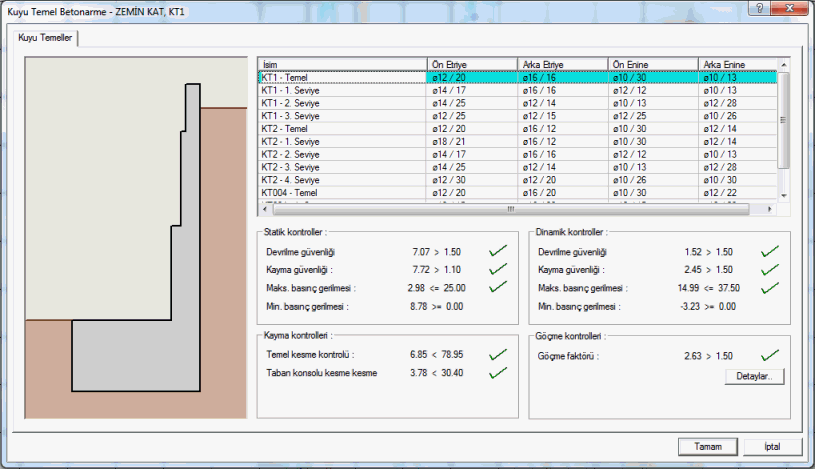Click the Dinamik kontroller group label

pos(571,232)
